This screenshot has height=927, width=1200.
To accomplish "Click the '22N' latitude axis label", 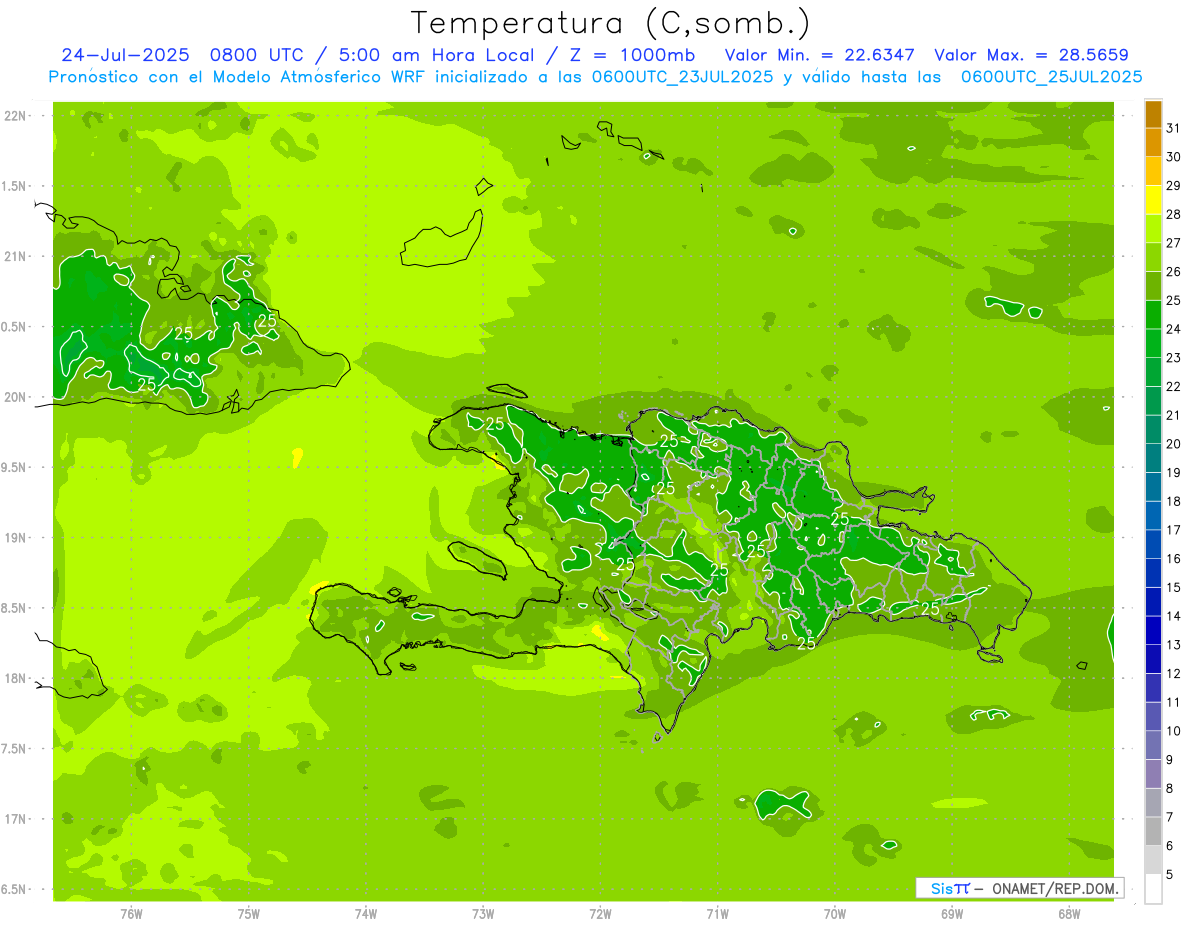I will (16, 116).
